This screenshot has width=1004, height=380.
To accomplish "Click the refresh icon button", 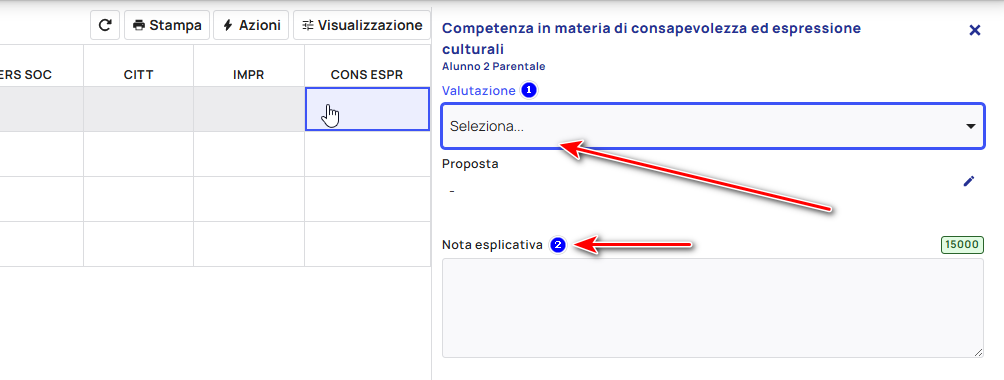I will pos(105,25).
